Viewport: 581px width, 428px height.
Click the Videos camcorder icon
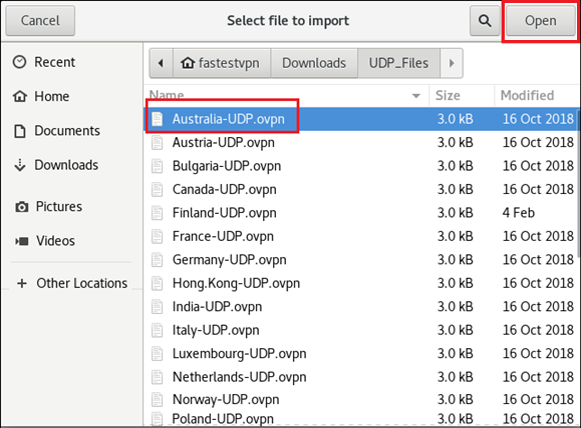coord(21,241)
